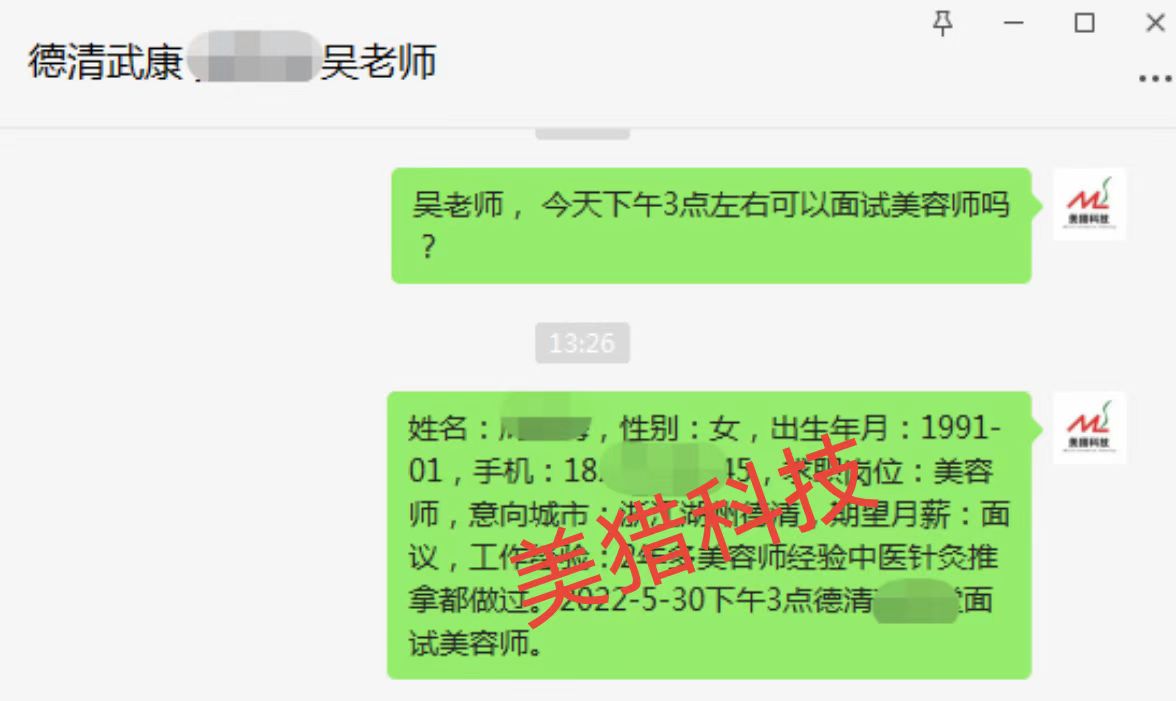Click the 13:26 timestamp label
Image resolution: width=1176 pixels, height=701 pixels.
pos(582,343)
